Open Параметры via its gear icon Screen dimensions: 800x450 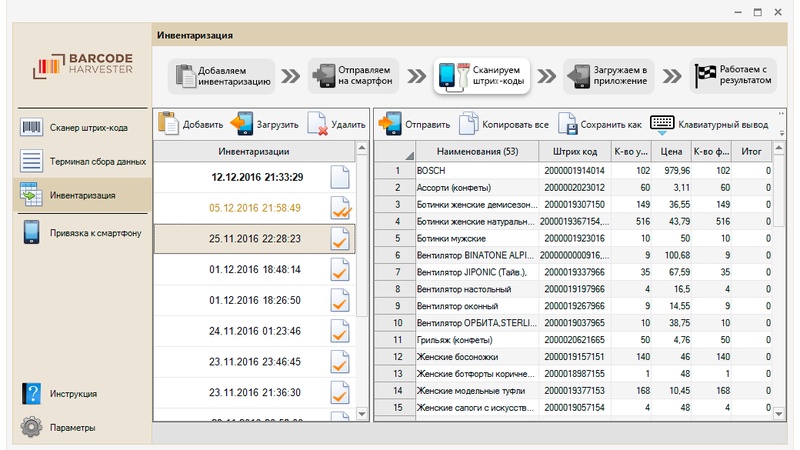pyautogui.click(x=32, y=427)
